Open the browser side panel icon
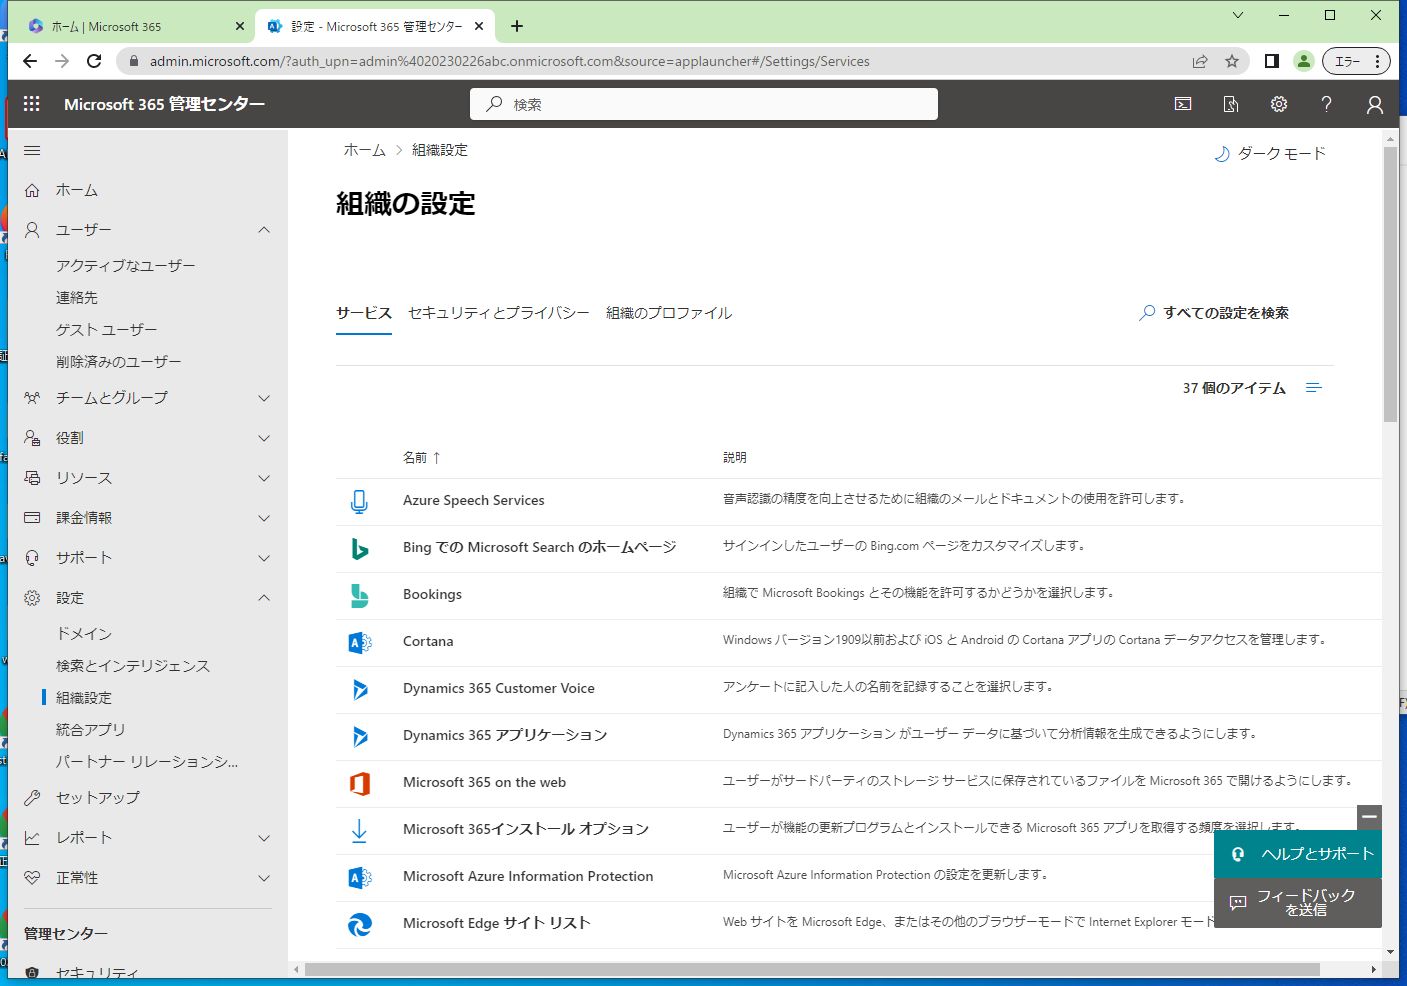Screen dimensions: 1407x986 point(1271,61)
